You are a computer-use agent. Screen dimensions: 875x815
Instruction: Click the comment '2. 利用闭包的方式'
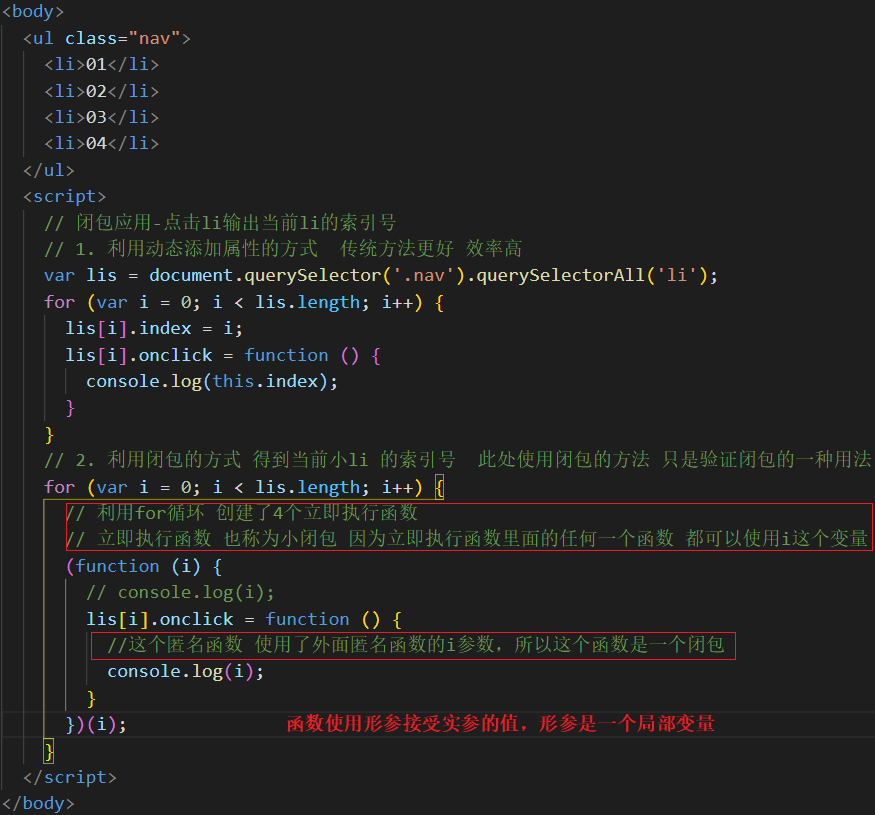pos(458,460)
